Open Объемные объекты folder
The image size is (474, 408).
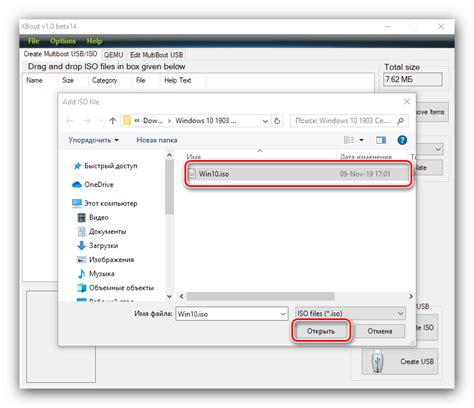pos(116,288)
